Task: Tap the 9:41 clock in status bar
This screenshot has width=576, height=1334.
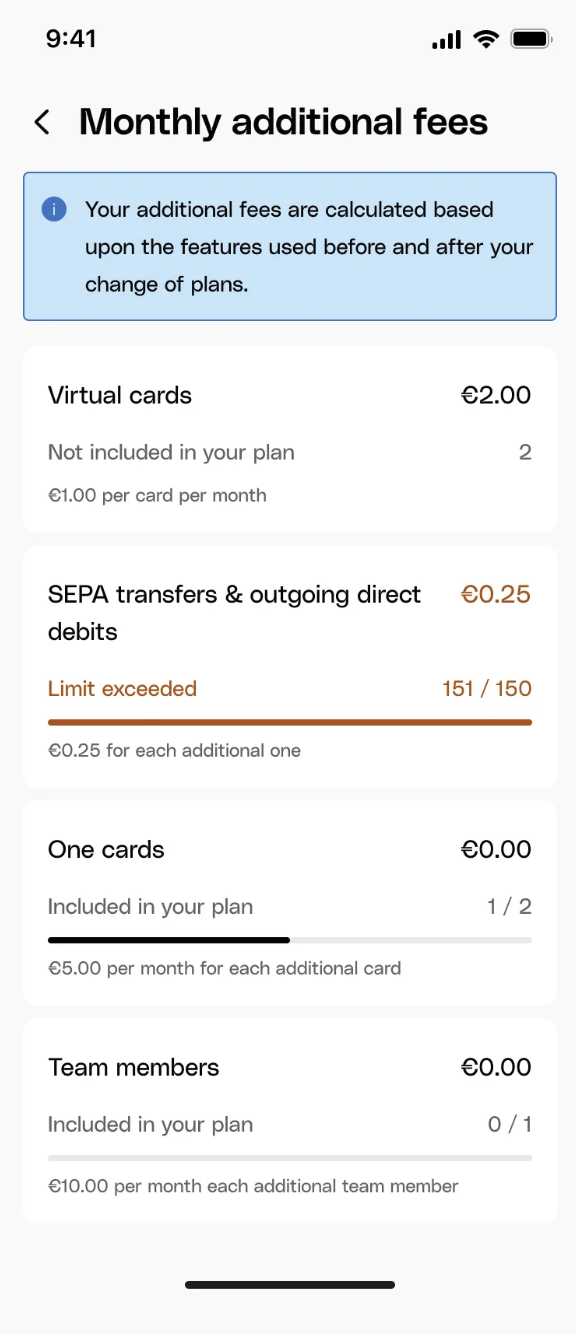Action: [71, 39]
